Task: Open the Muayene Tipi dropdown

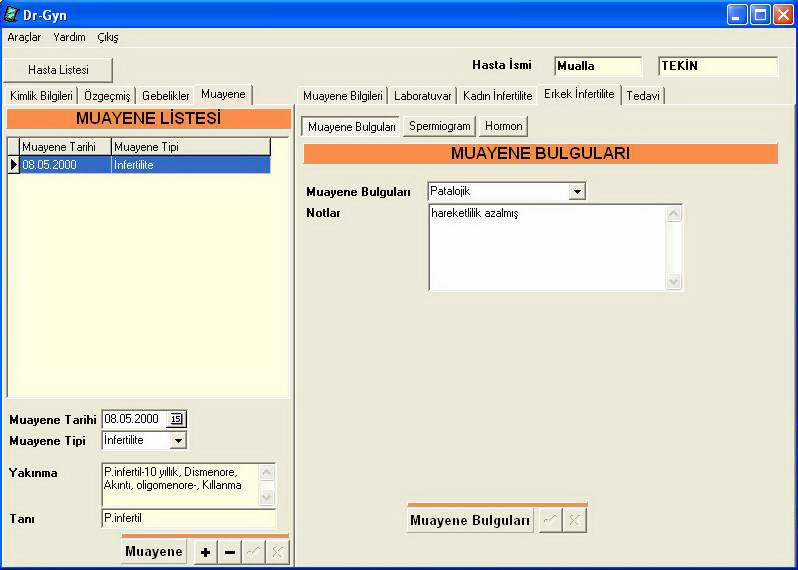Action: (x=178, y=440)
